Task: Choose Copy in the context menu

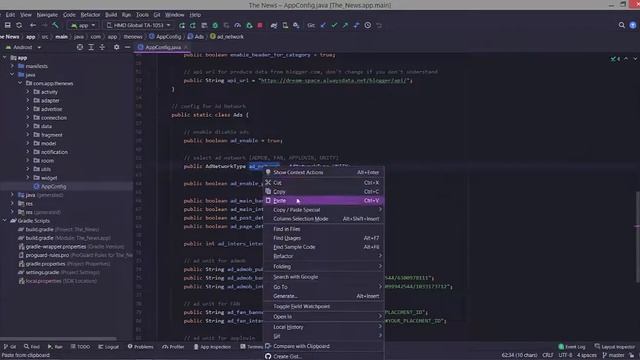Action: click(x=323, y=192)
